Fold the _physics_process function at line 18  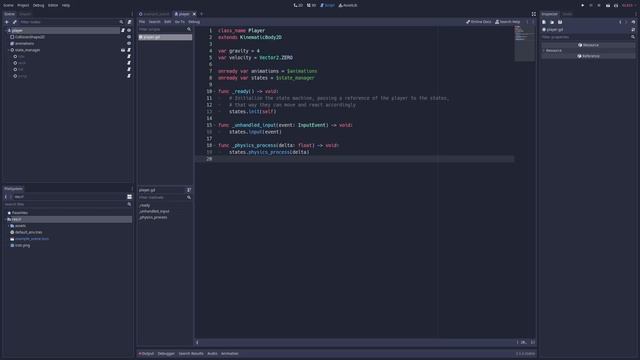(x=215, y=145)
